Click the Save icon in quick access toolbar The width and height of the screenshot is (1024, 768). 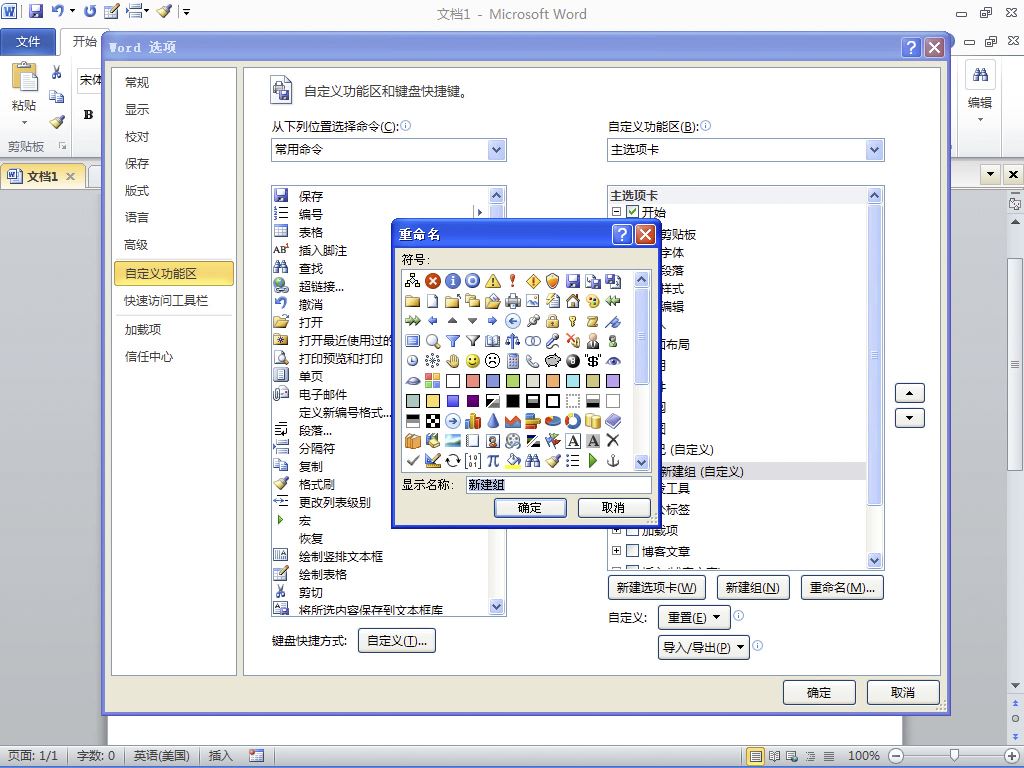pyautogui.click(x=36, y=11)
